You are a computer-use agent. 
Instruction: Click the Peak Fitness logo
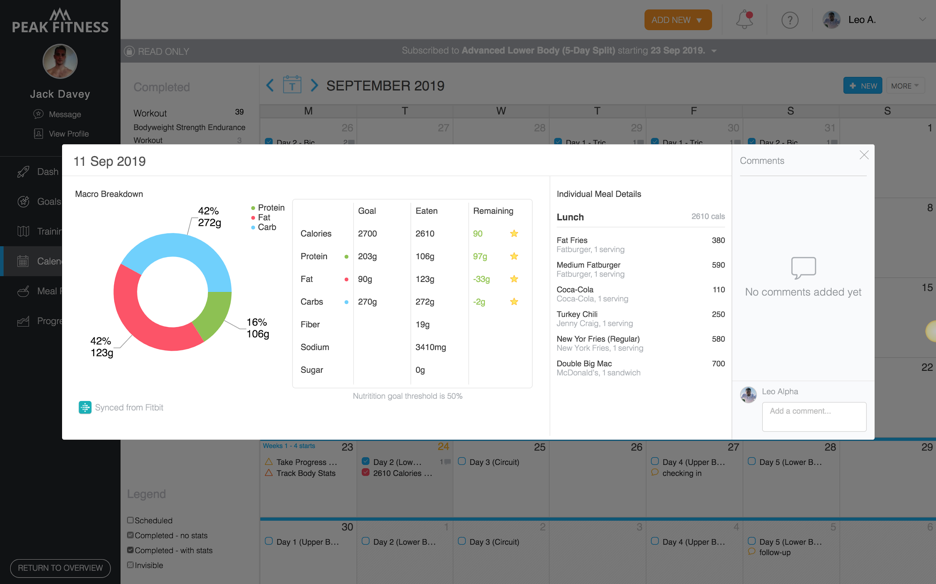60,21
